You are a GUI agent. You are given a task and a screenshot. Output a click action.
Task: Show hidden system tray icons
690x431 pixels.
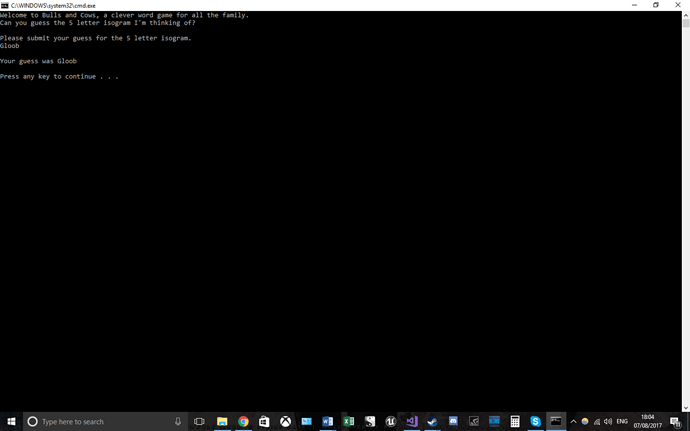point(573,421)
